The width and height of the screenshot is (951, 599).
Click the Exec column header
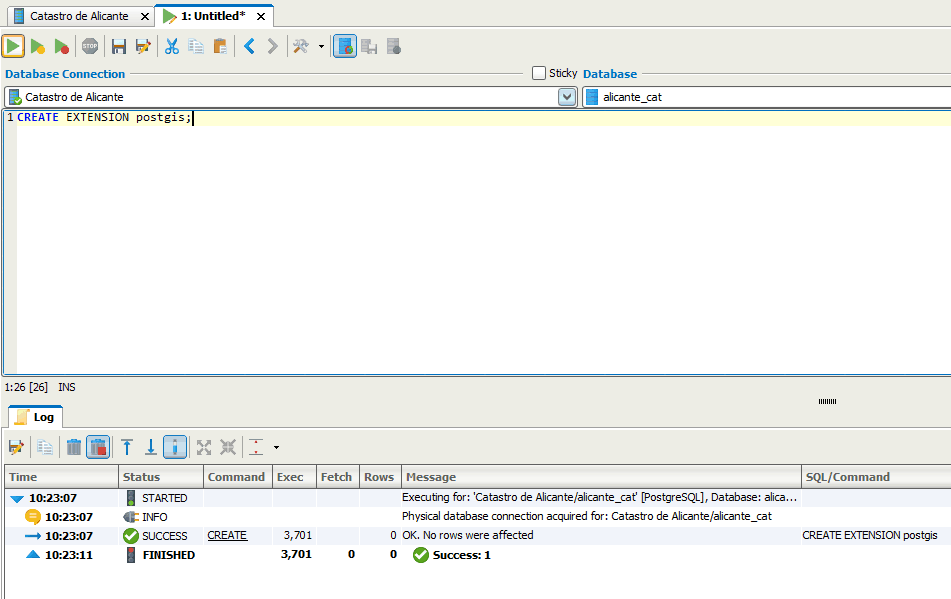click(x=294, y=477)
